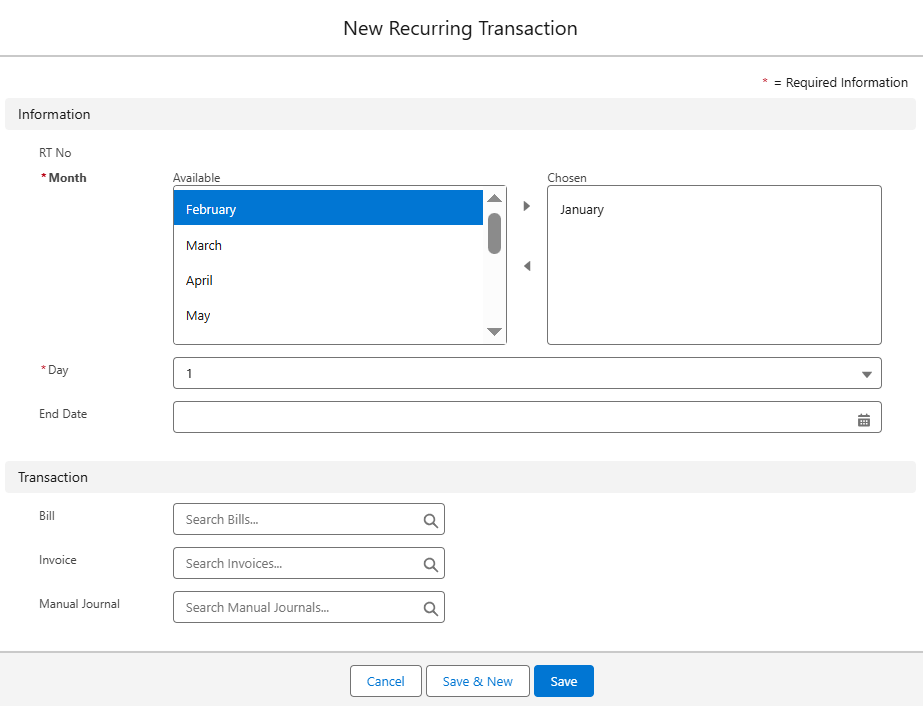Choose April in the Available list

tap(328, 280)
